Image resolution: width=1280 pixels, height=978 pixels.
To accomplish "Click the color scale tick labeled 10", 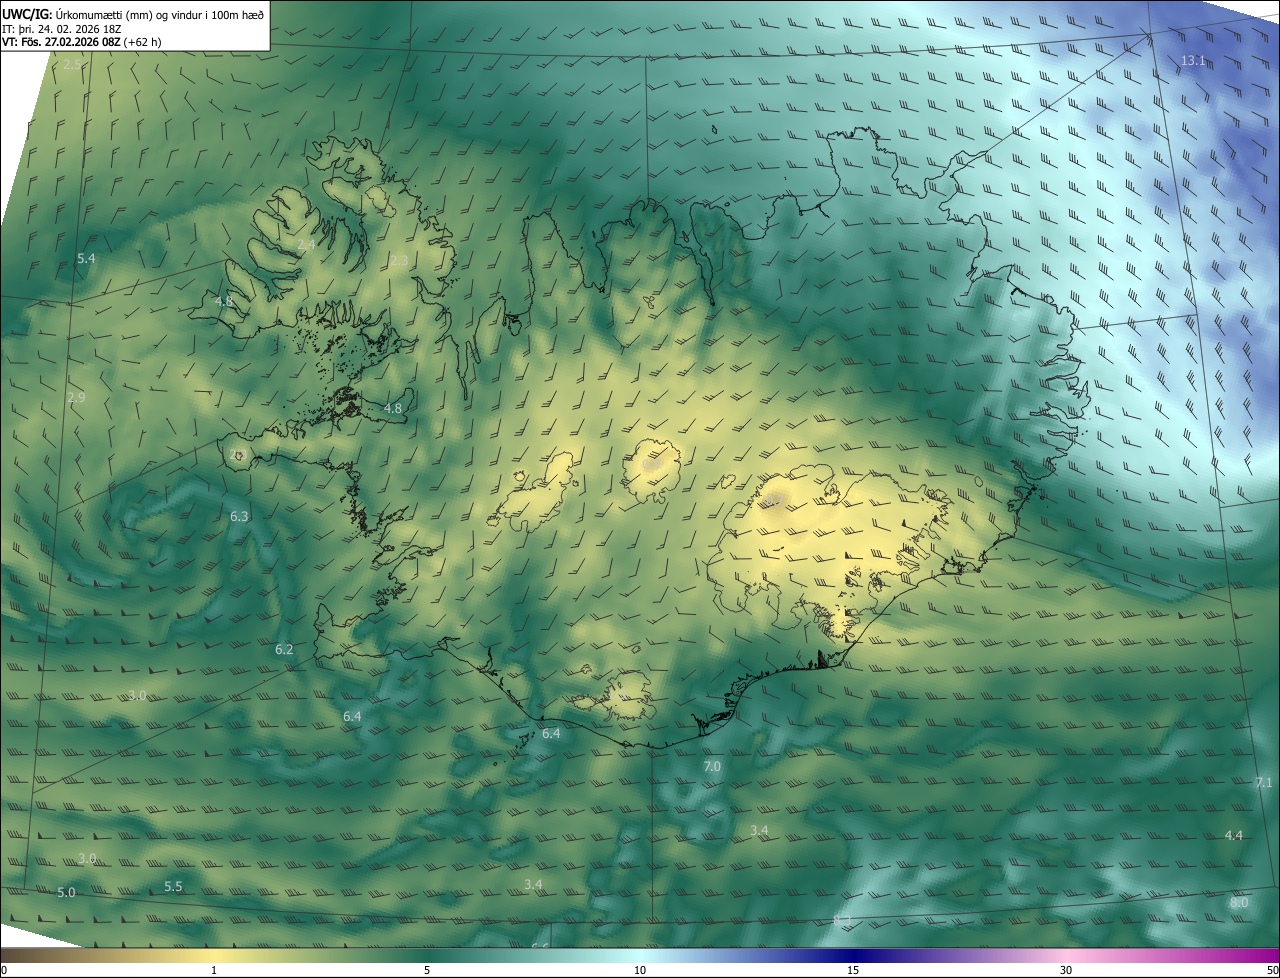I will 640,970.
